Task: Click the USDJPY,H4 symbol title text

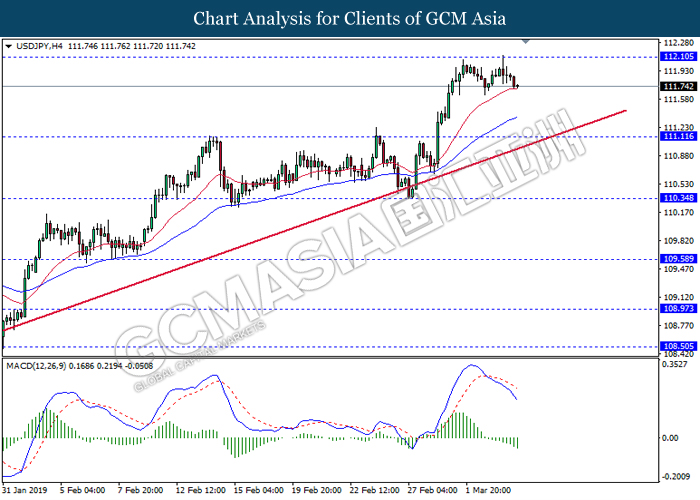Action: (x=39, y=46)
